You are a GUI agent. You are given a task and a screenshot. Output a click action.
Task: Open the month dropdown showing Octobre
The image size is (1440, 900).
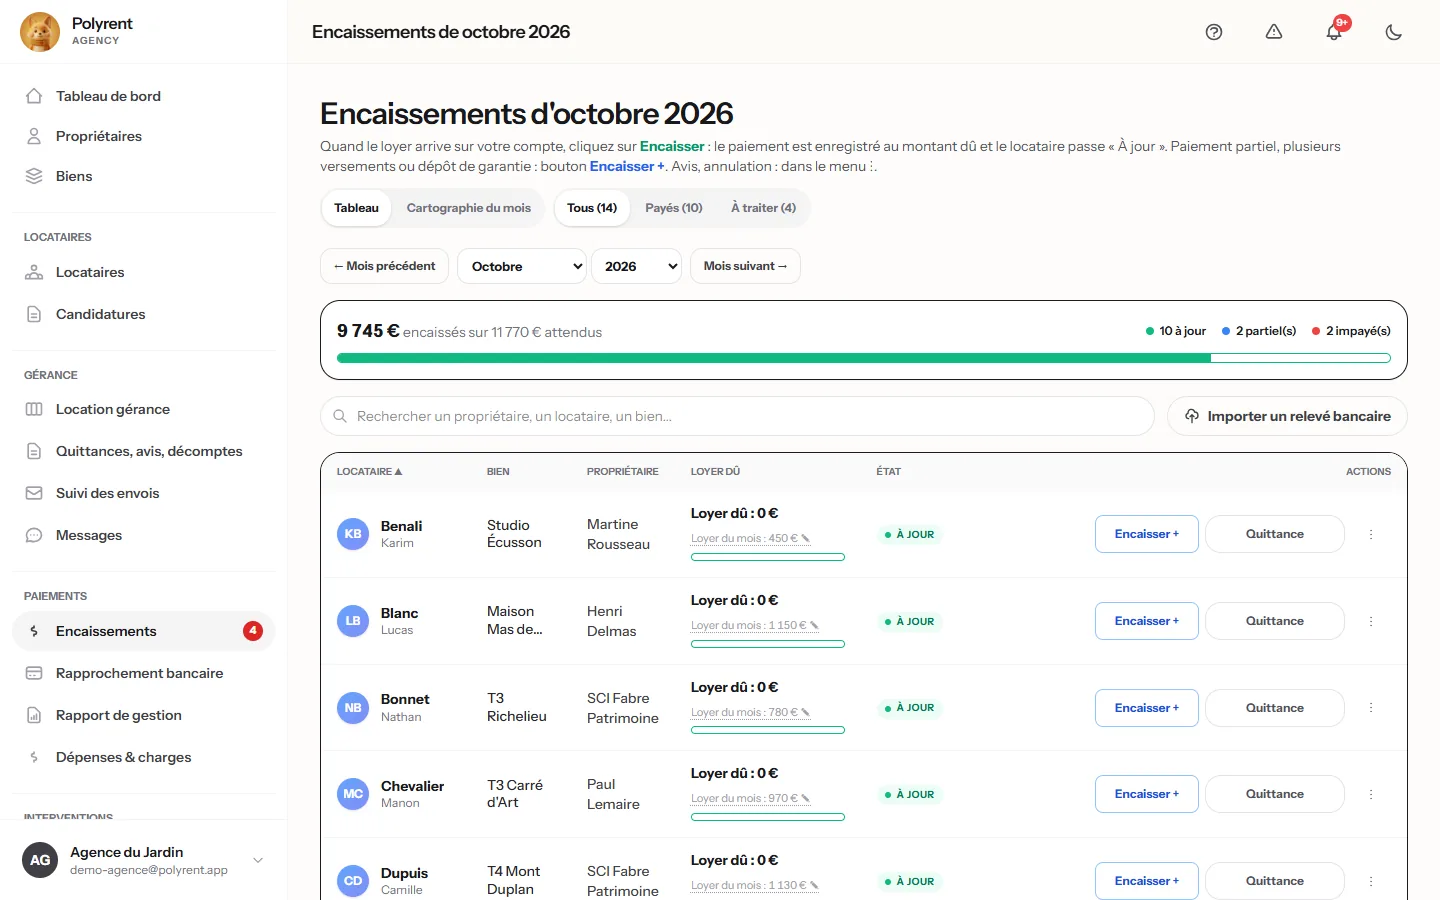click(x=522, y=266)
